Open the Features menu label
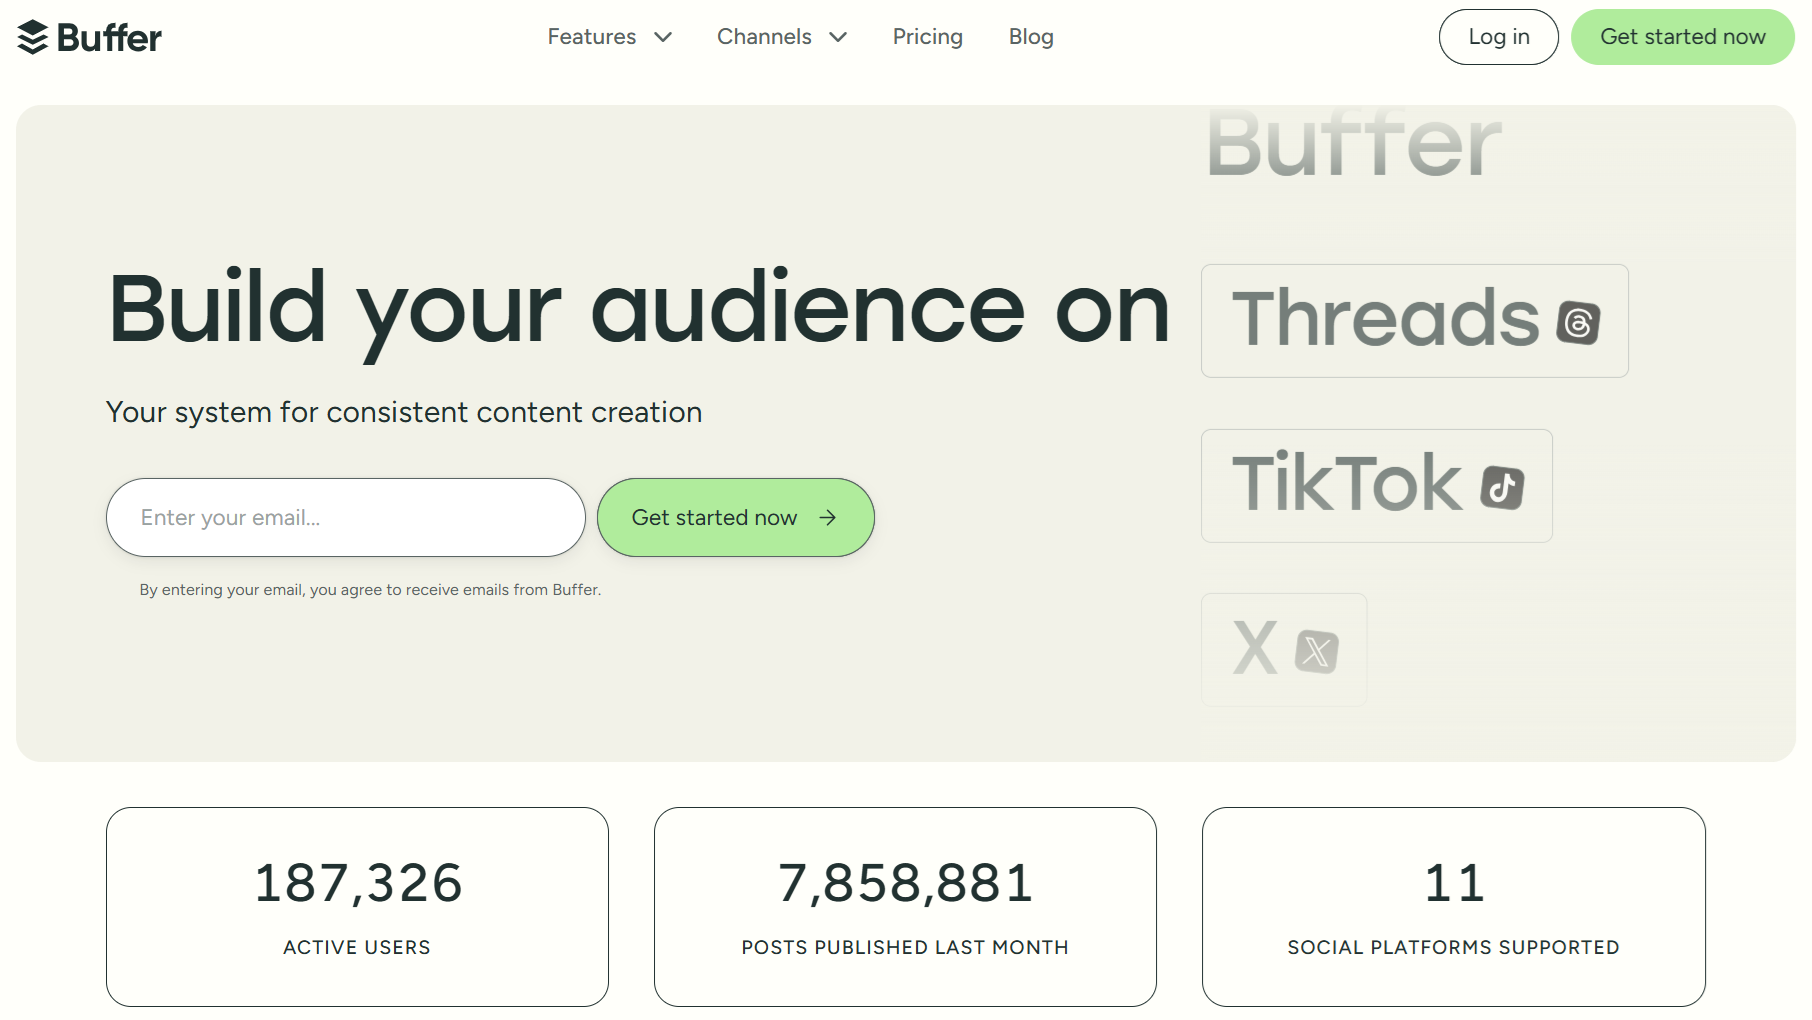 [x=592, y=37]
